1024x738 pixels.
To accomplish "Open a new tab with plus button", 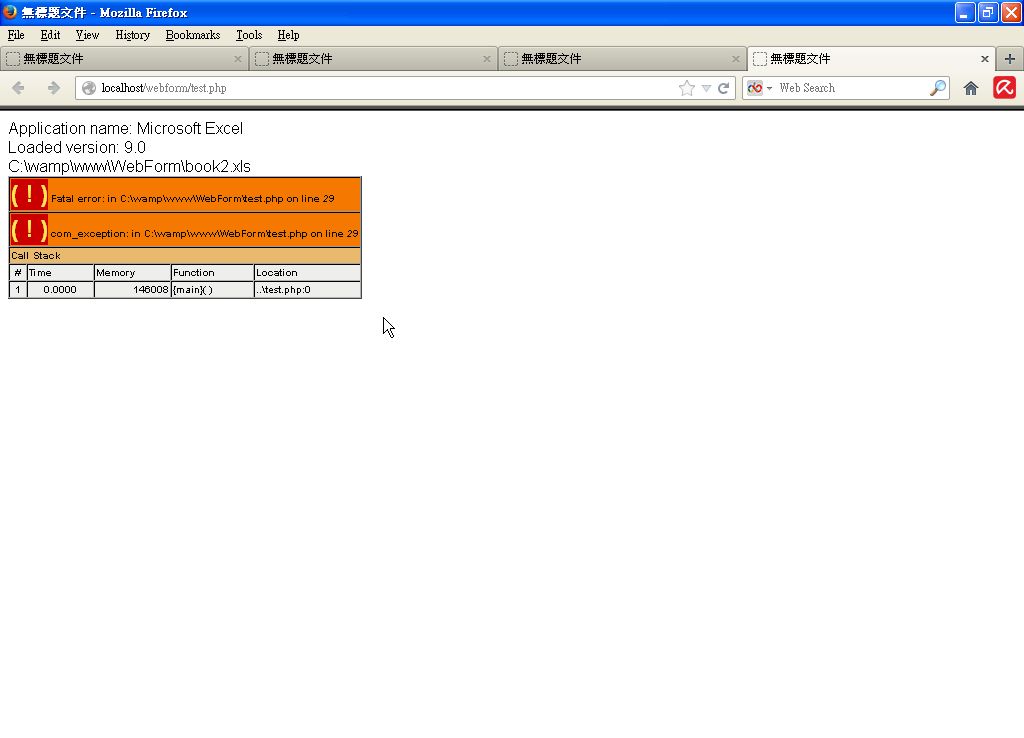I will [x=1010, y=59].
